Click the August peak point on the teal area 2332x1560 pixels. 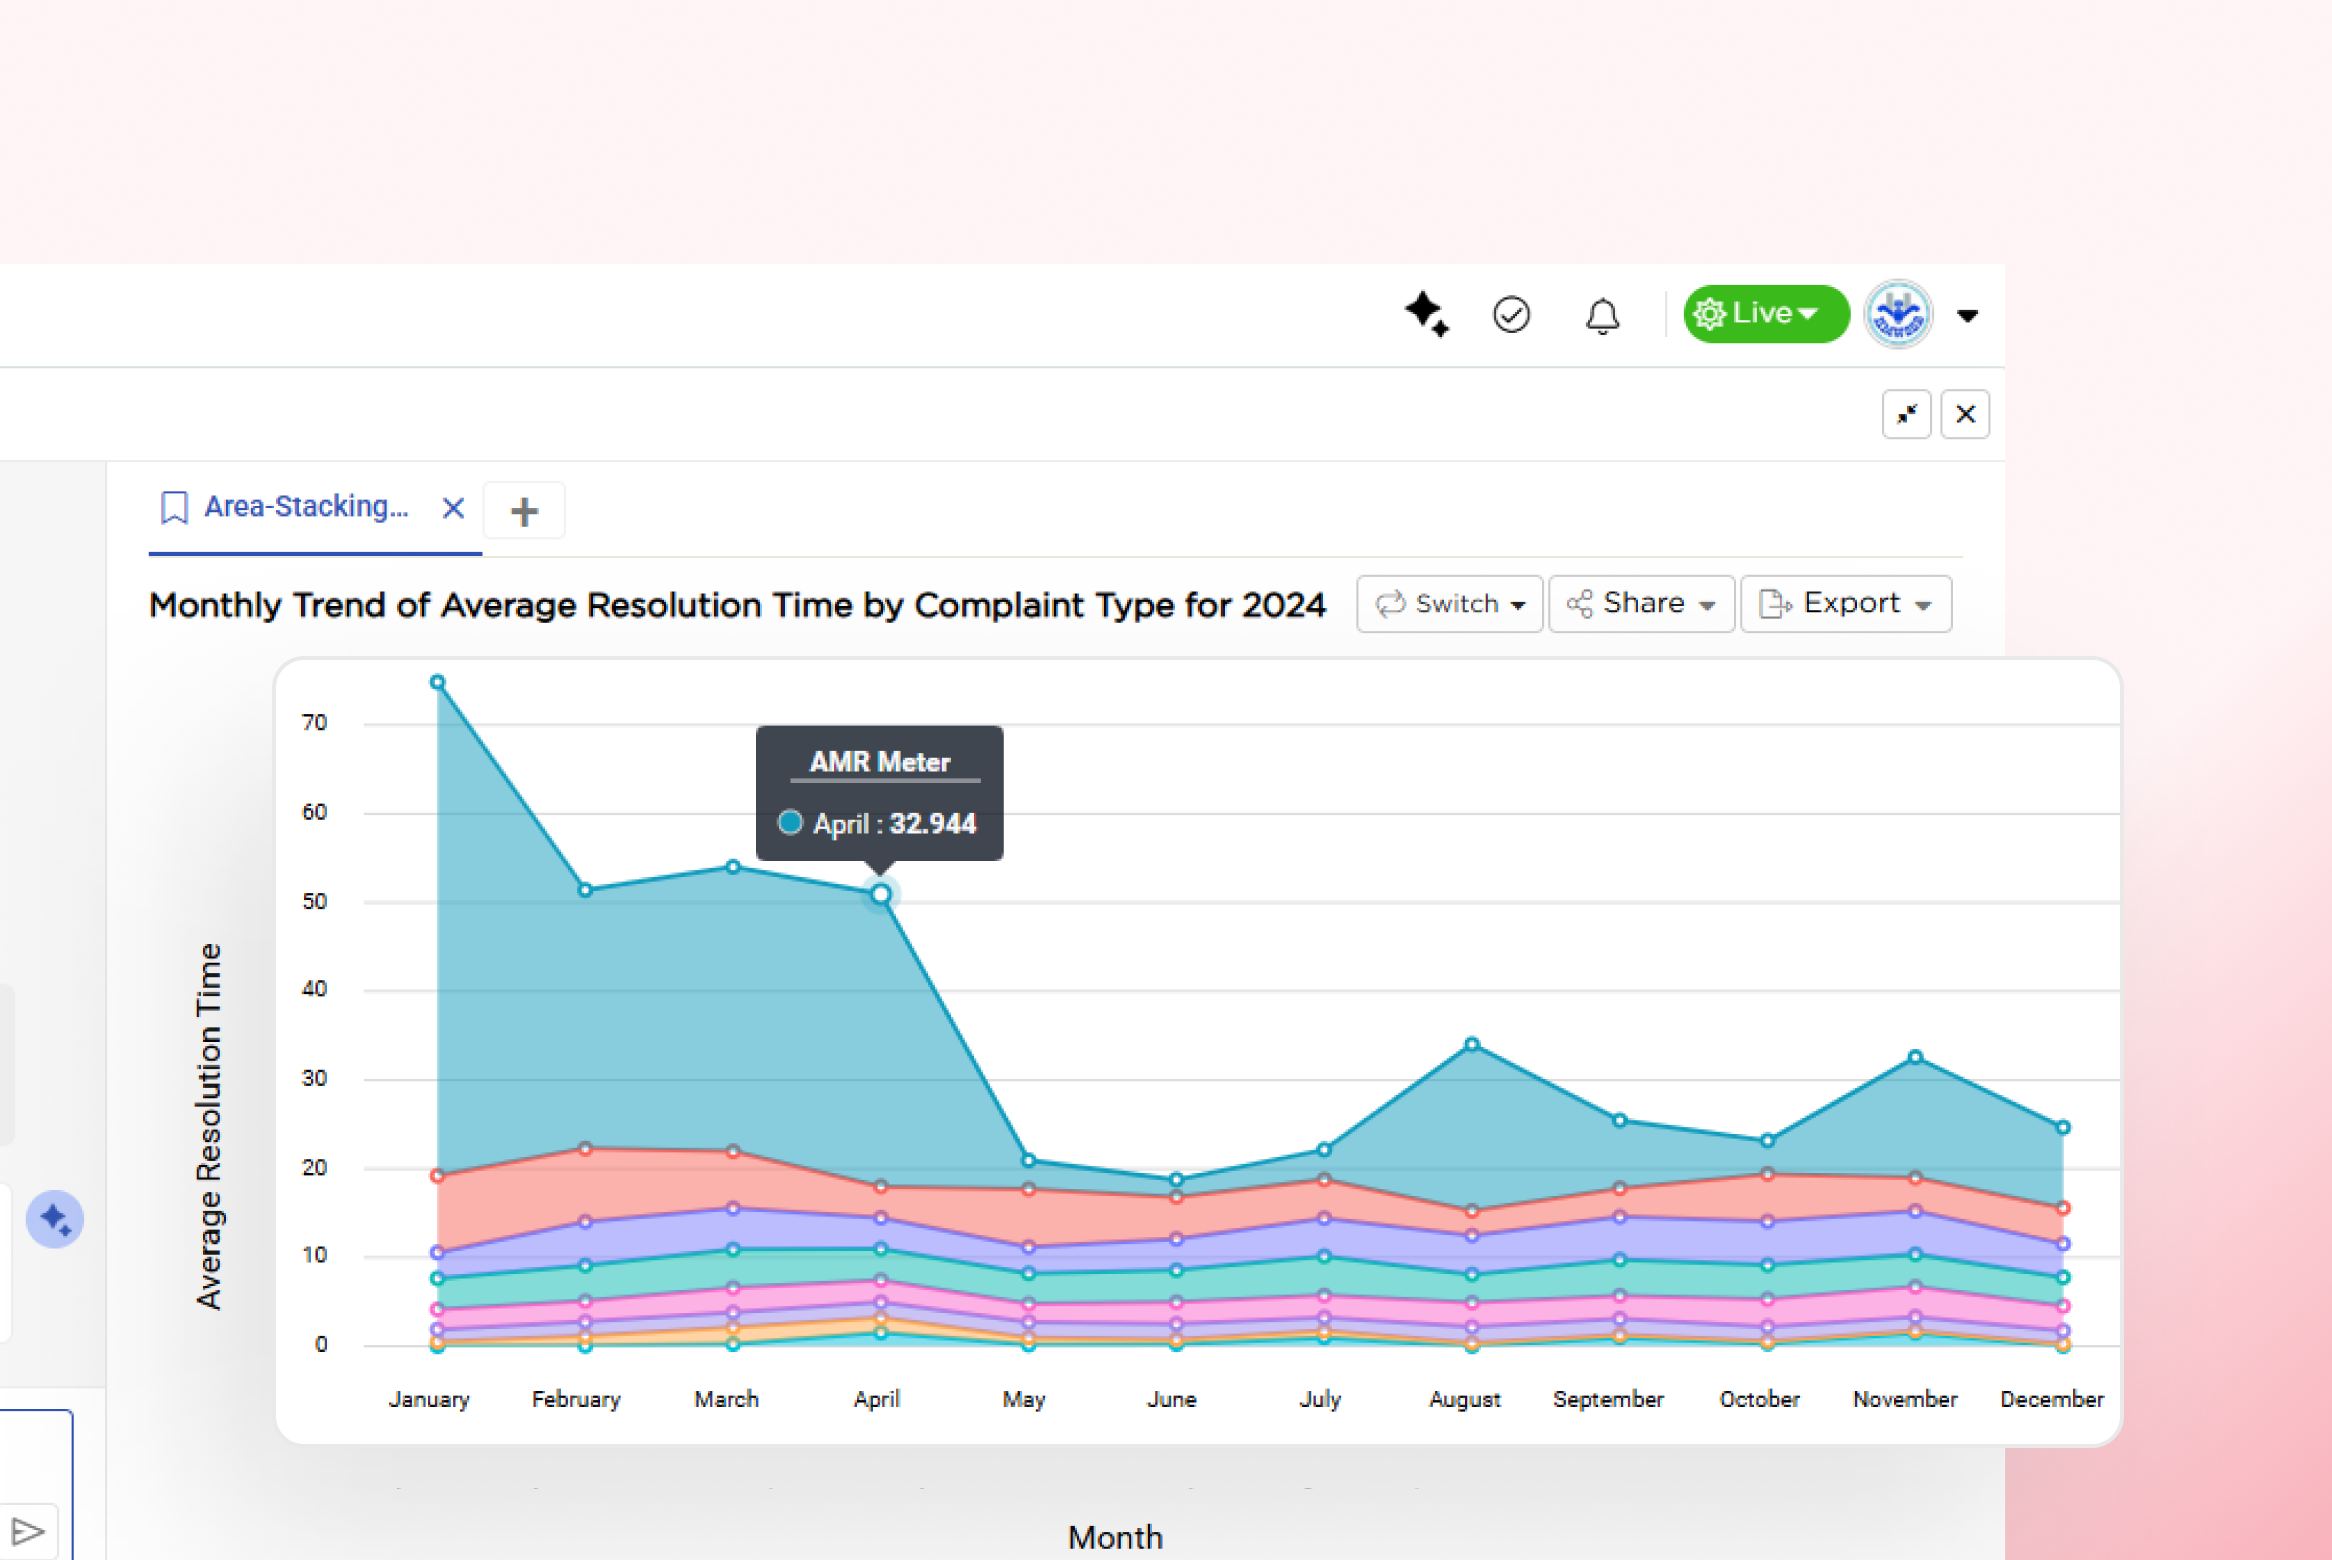pos(1470,1042)
